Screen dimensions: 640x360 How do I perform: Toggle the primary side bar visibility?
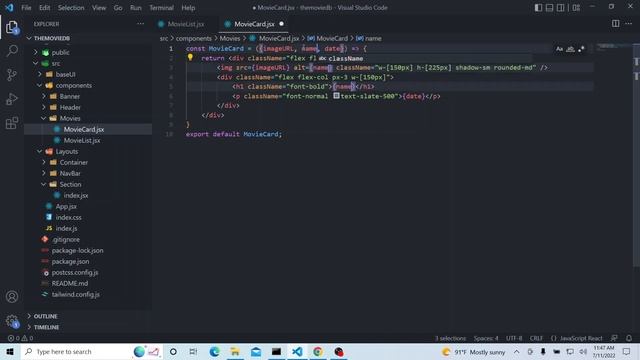(538, 7)
